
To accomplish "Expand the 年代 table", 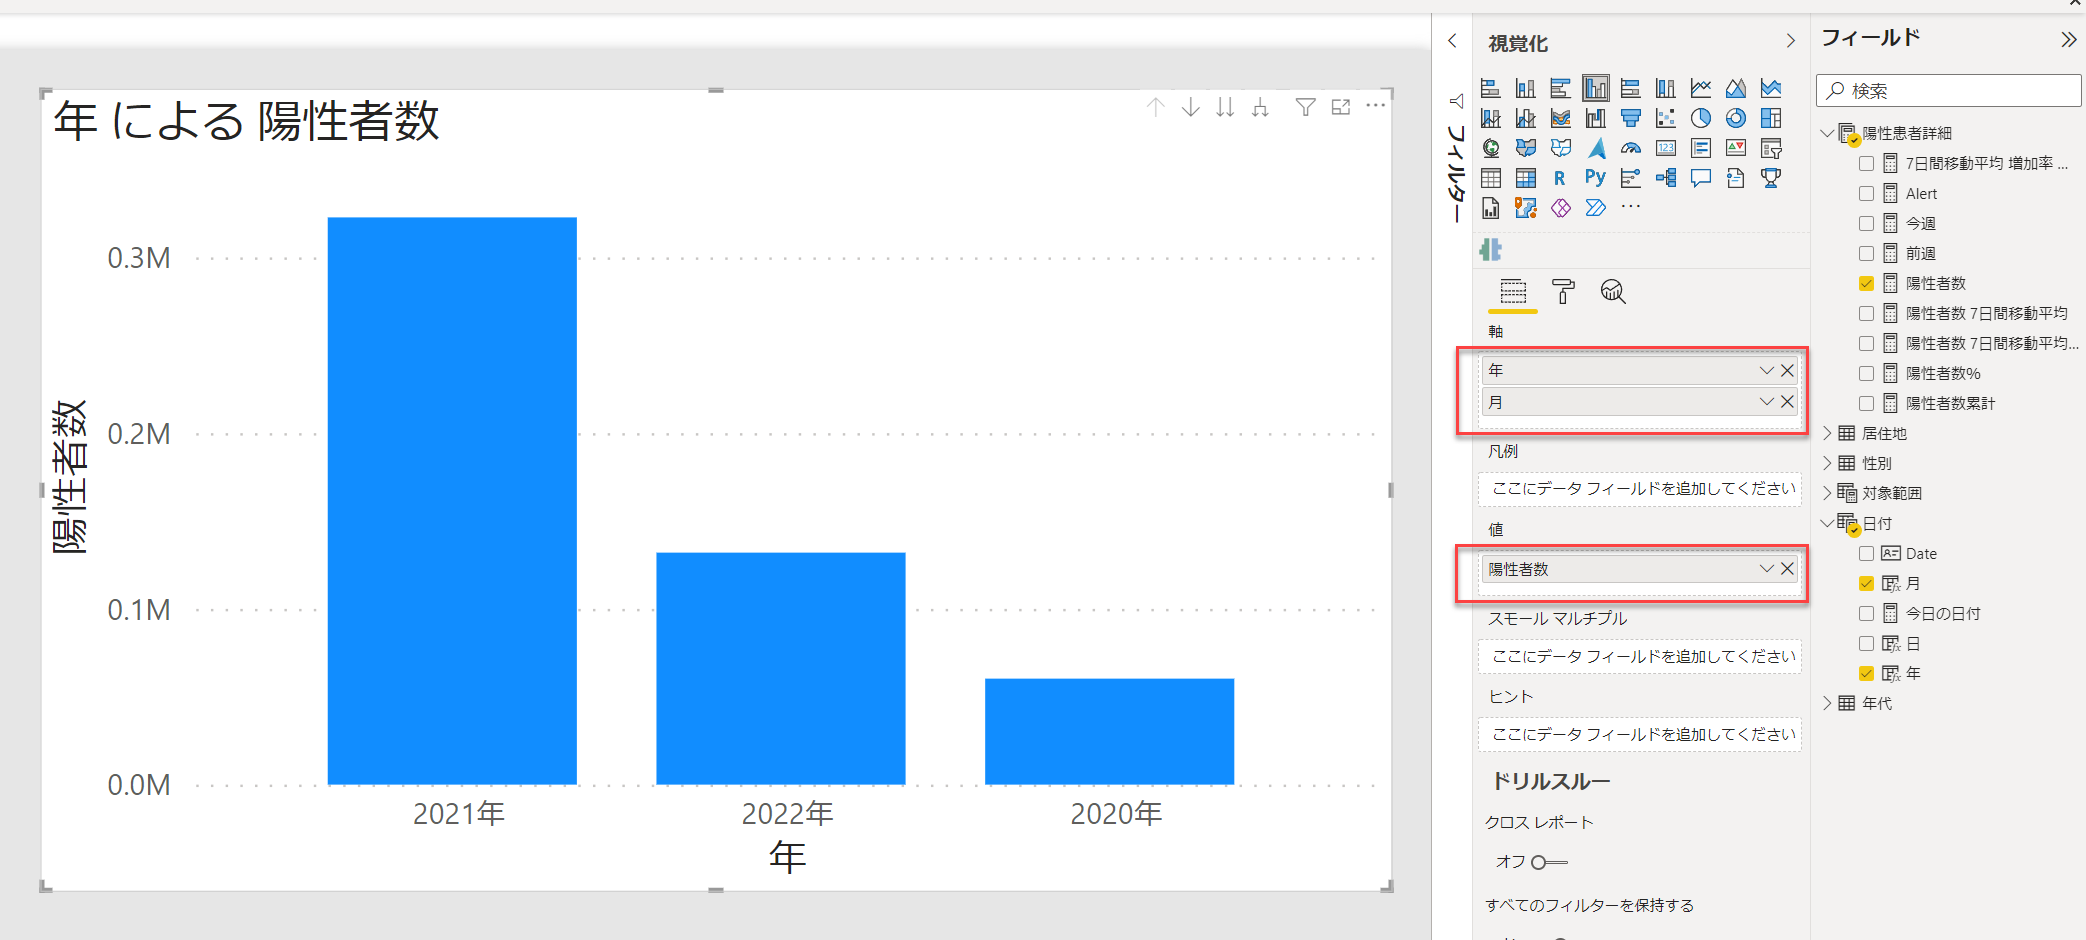I will pyautogui.click(x=1827, y=703).
